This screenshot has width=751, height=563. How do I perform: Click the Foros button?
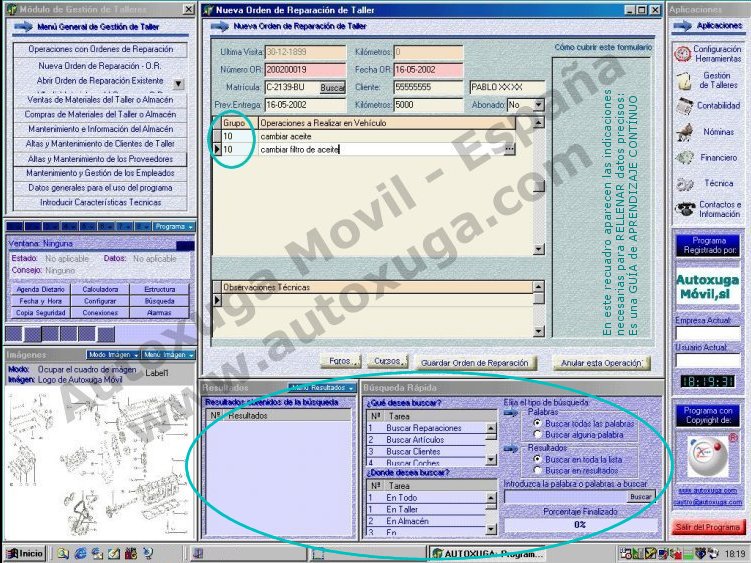tap(341, 361)
